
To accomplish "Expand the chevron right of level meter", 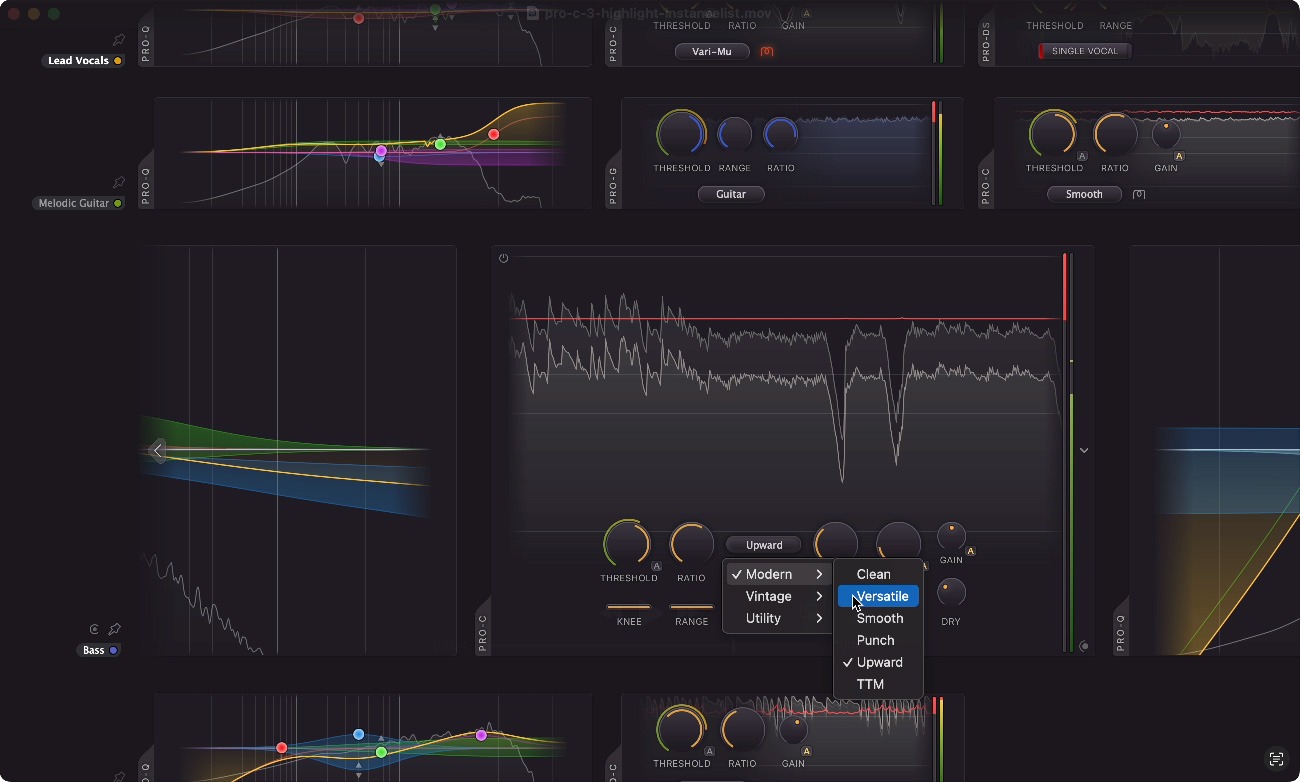I will pos(1084,451).
